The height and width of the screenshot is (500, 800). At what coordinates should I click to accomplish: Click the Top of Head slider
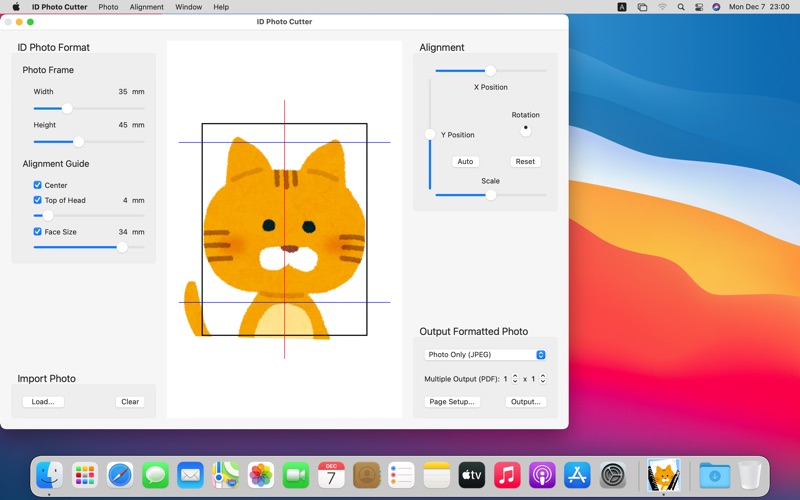(x=89, y=215)
